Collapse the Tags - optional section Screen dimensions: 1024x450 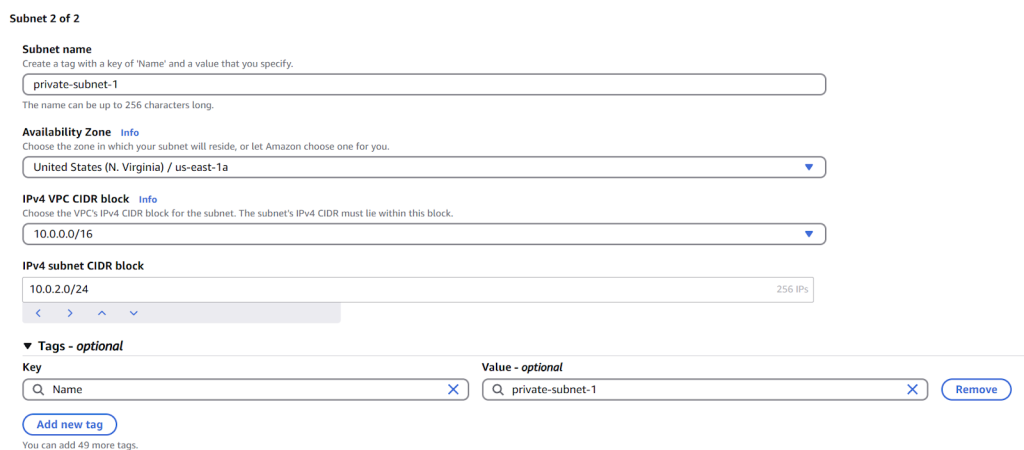coord(73,346)
